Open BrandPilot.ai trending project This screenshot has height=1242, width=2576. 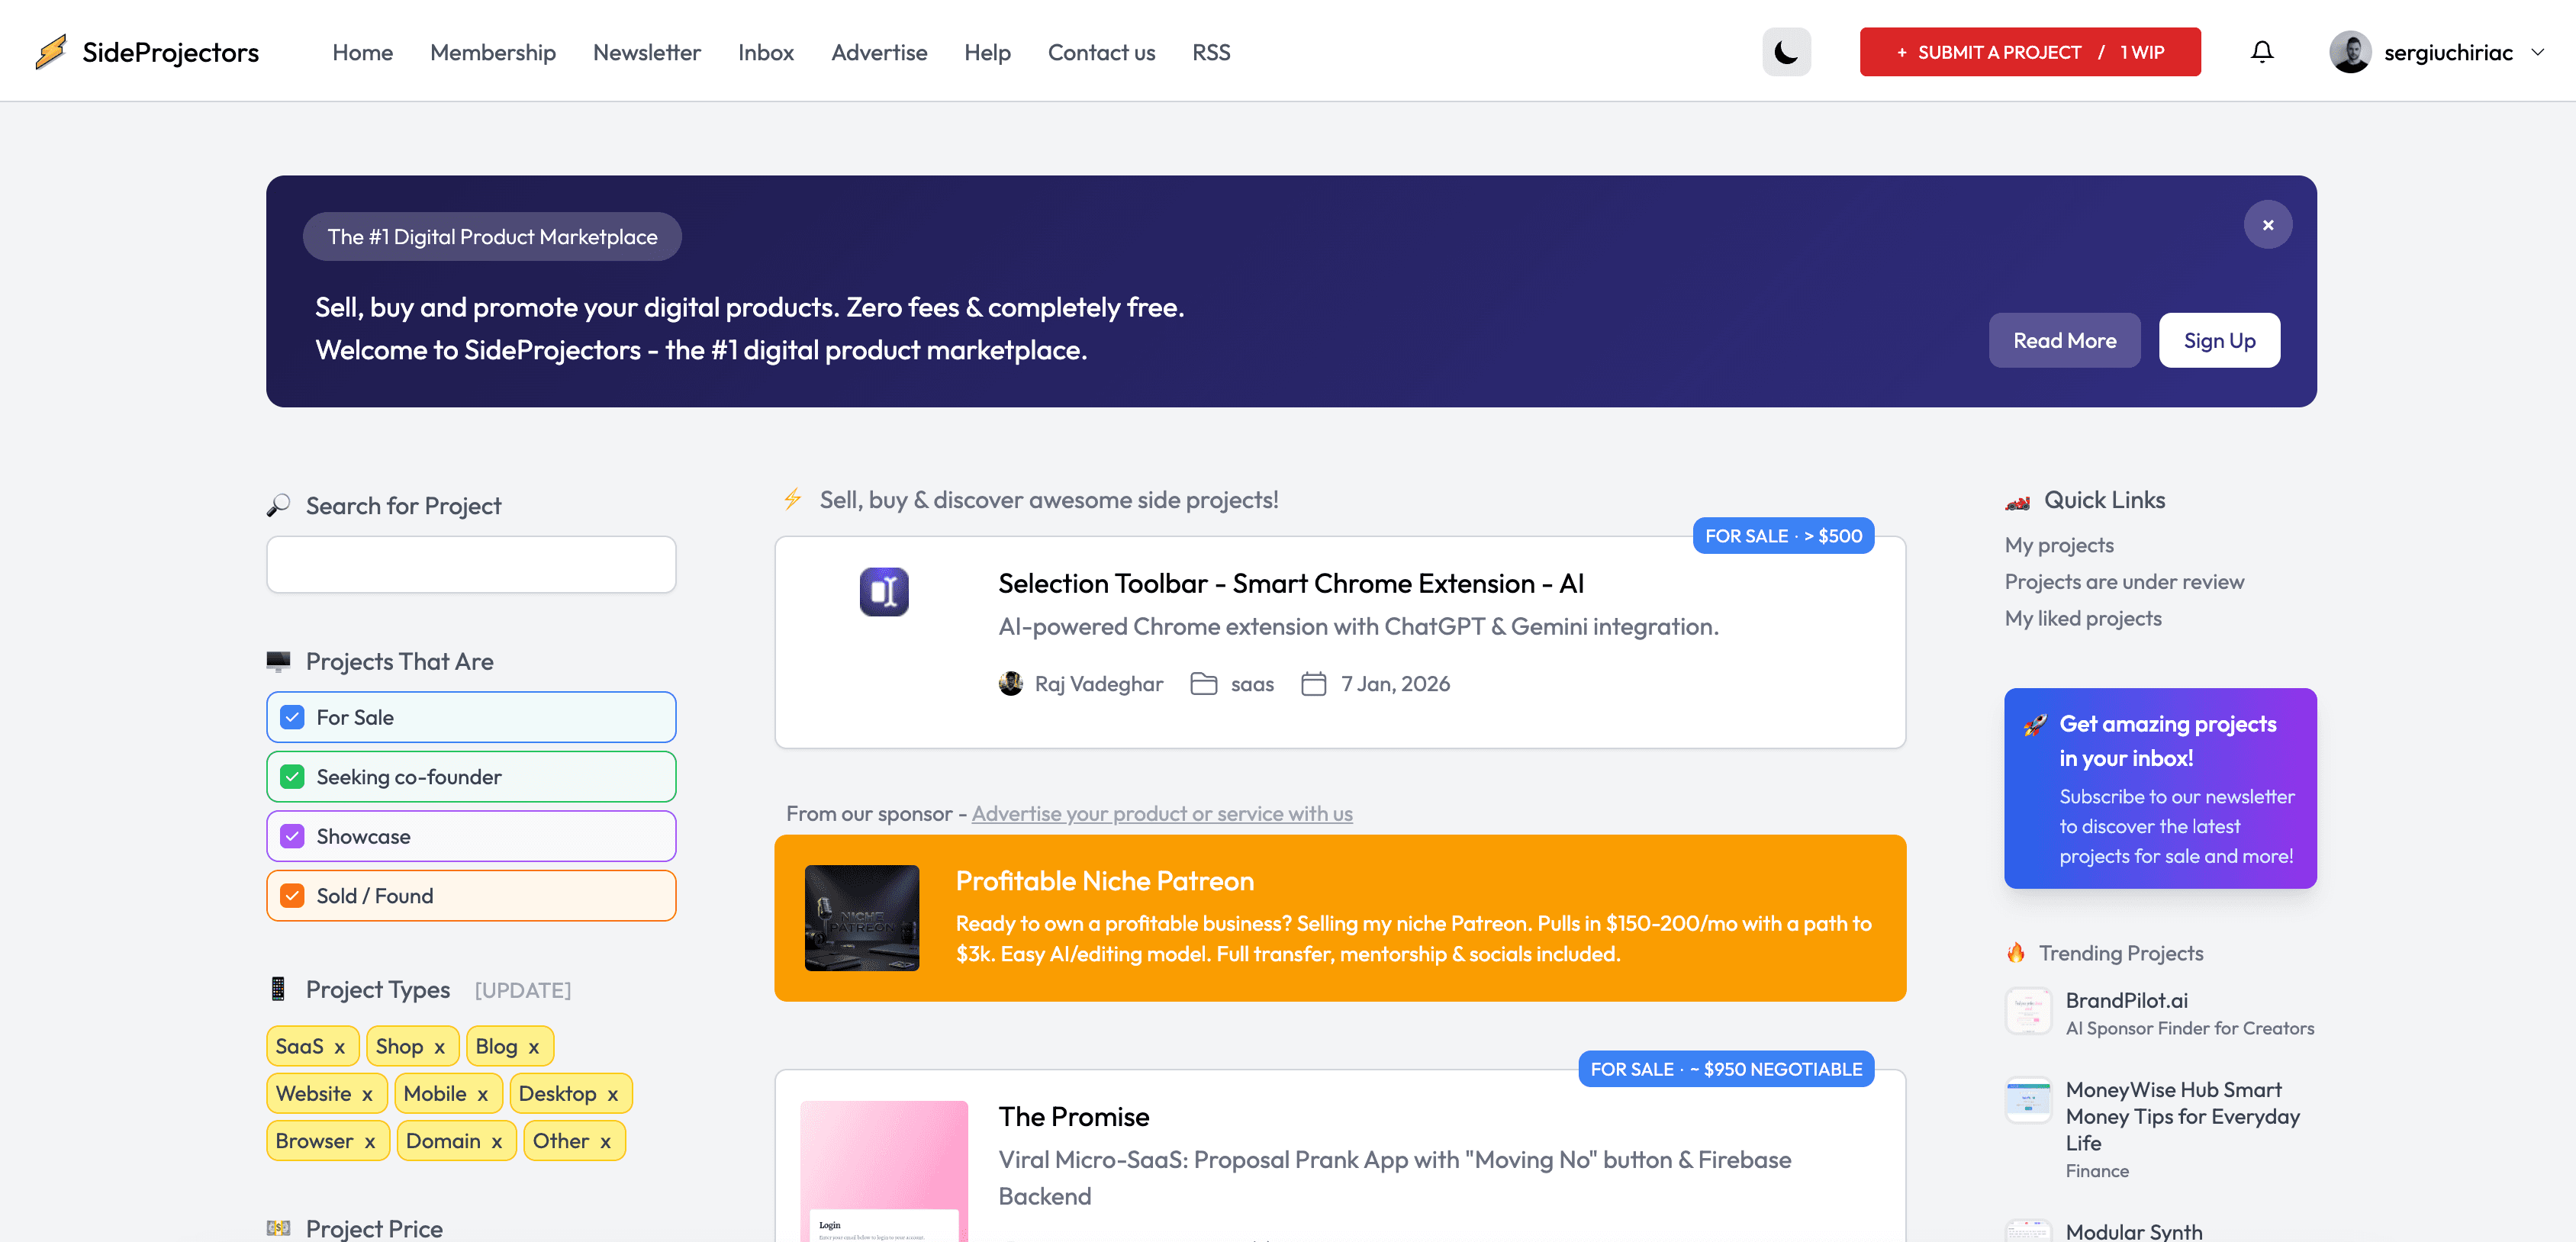pos(2126,1000)
